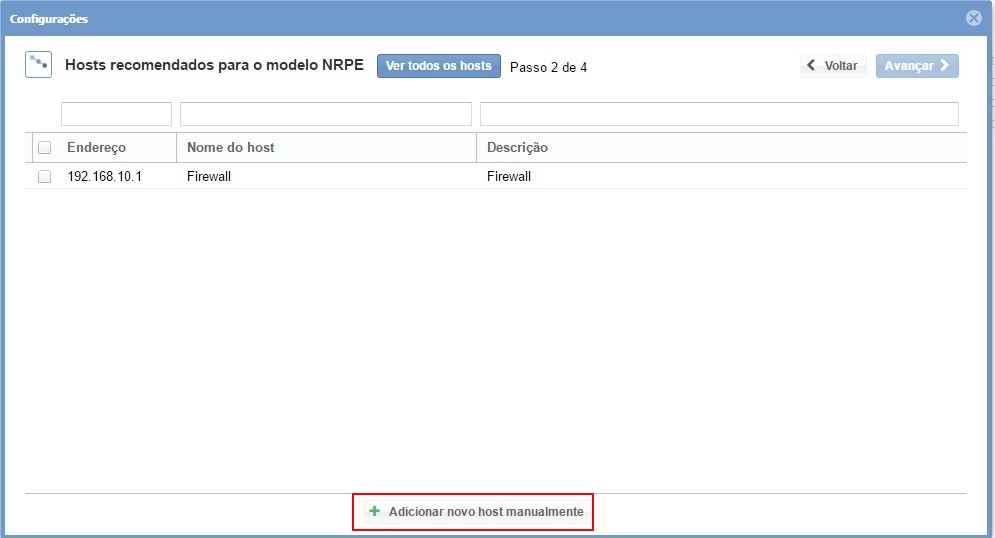Screen dimensions: 995x538
Task: Click the Descrição column header
Action: 517,148
